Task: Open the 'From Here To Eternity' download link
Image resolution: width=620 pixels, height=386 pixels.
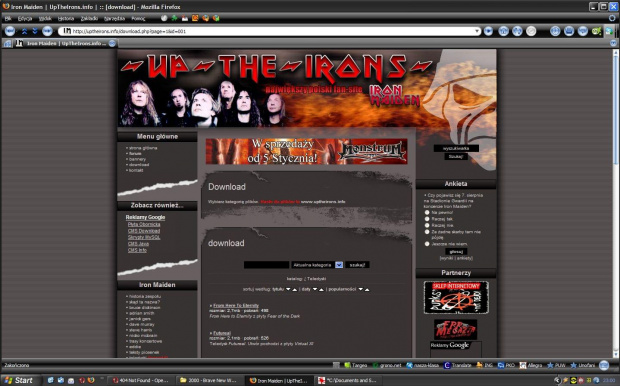Action: click(x=236, y=305)
